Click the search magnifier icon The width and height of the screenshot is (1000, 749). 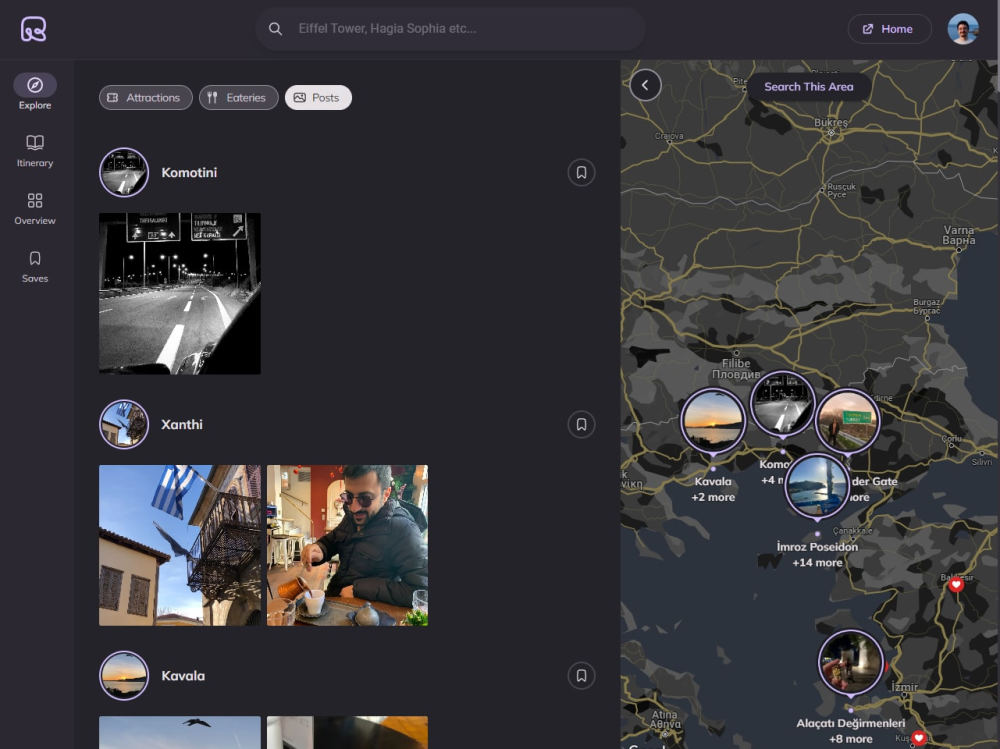(x=275, y=29)
